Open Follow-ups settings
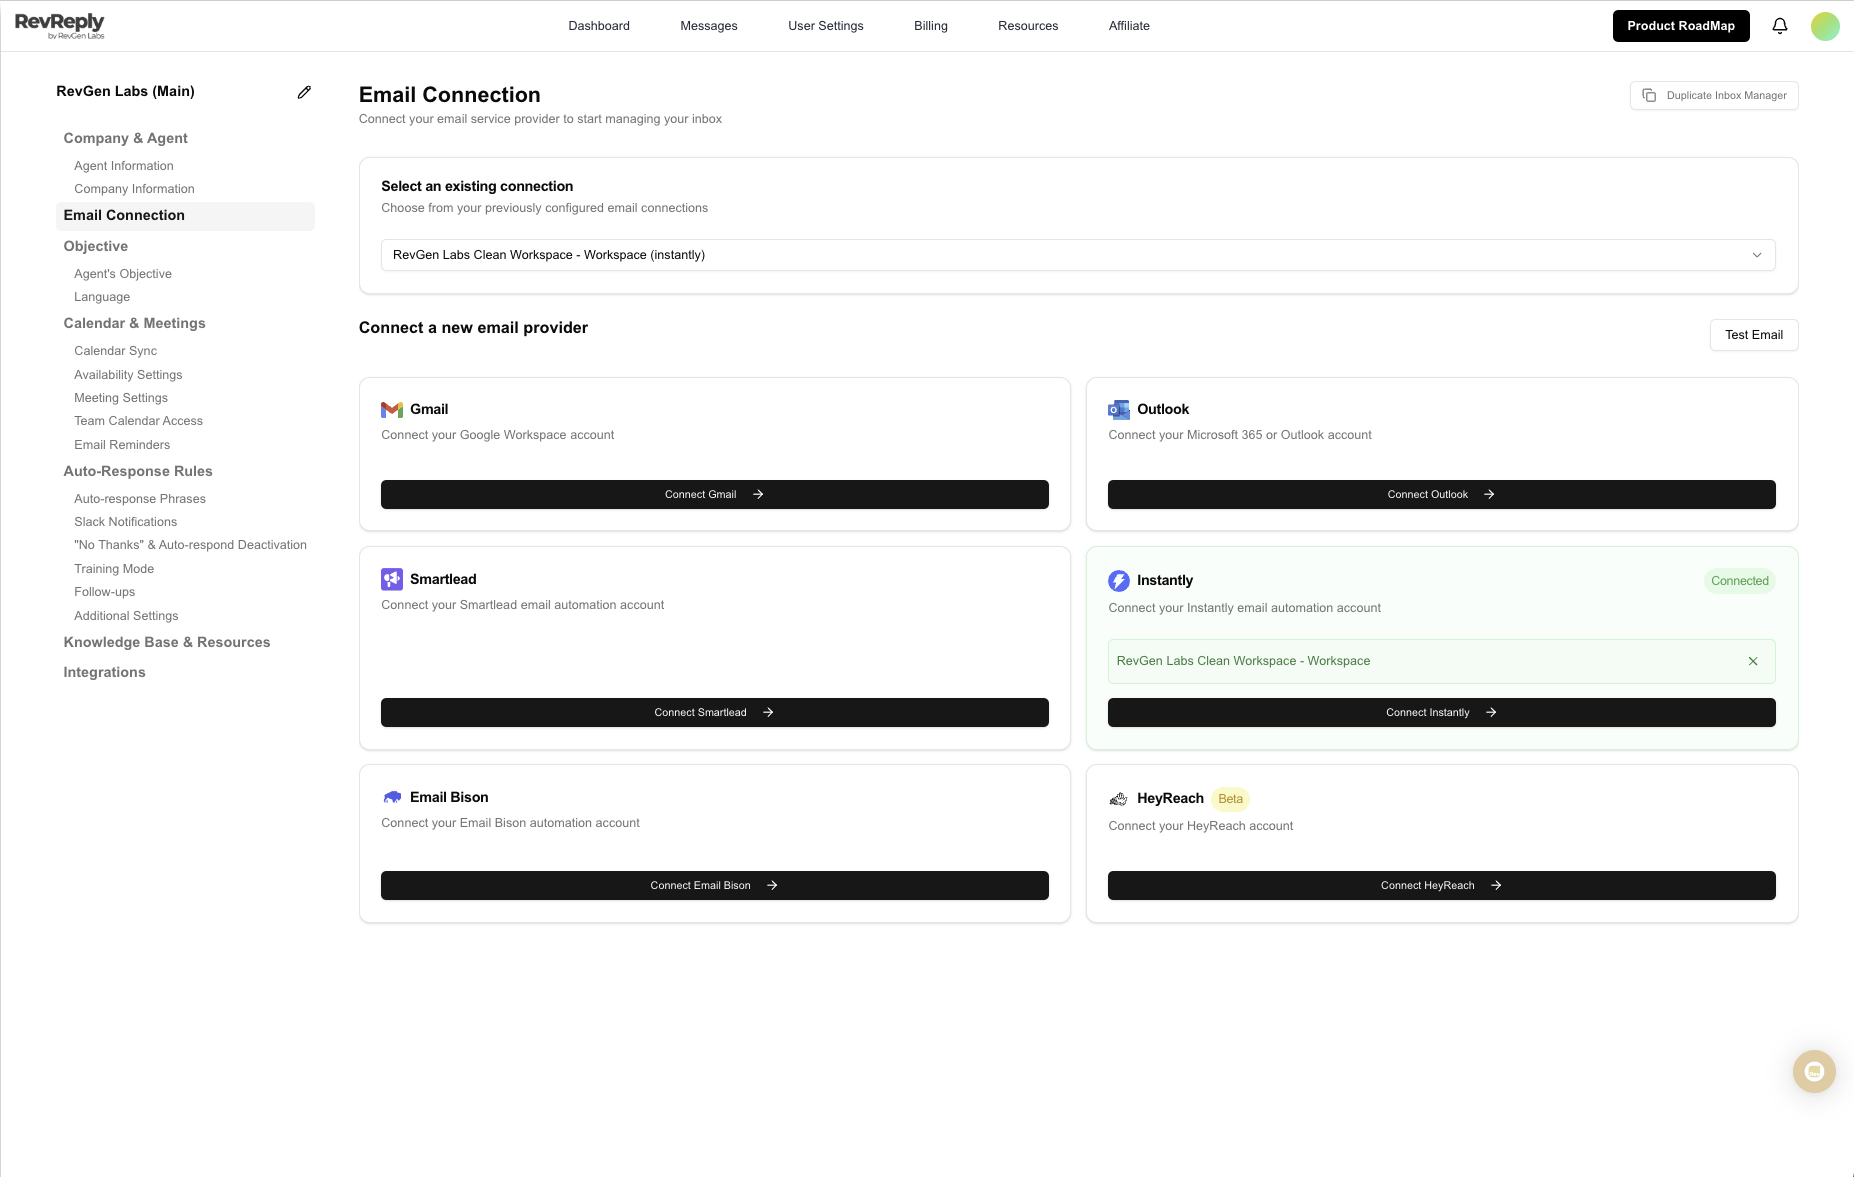 104,592
